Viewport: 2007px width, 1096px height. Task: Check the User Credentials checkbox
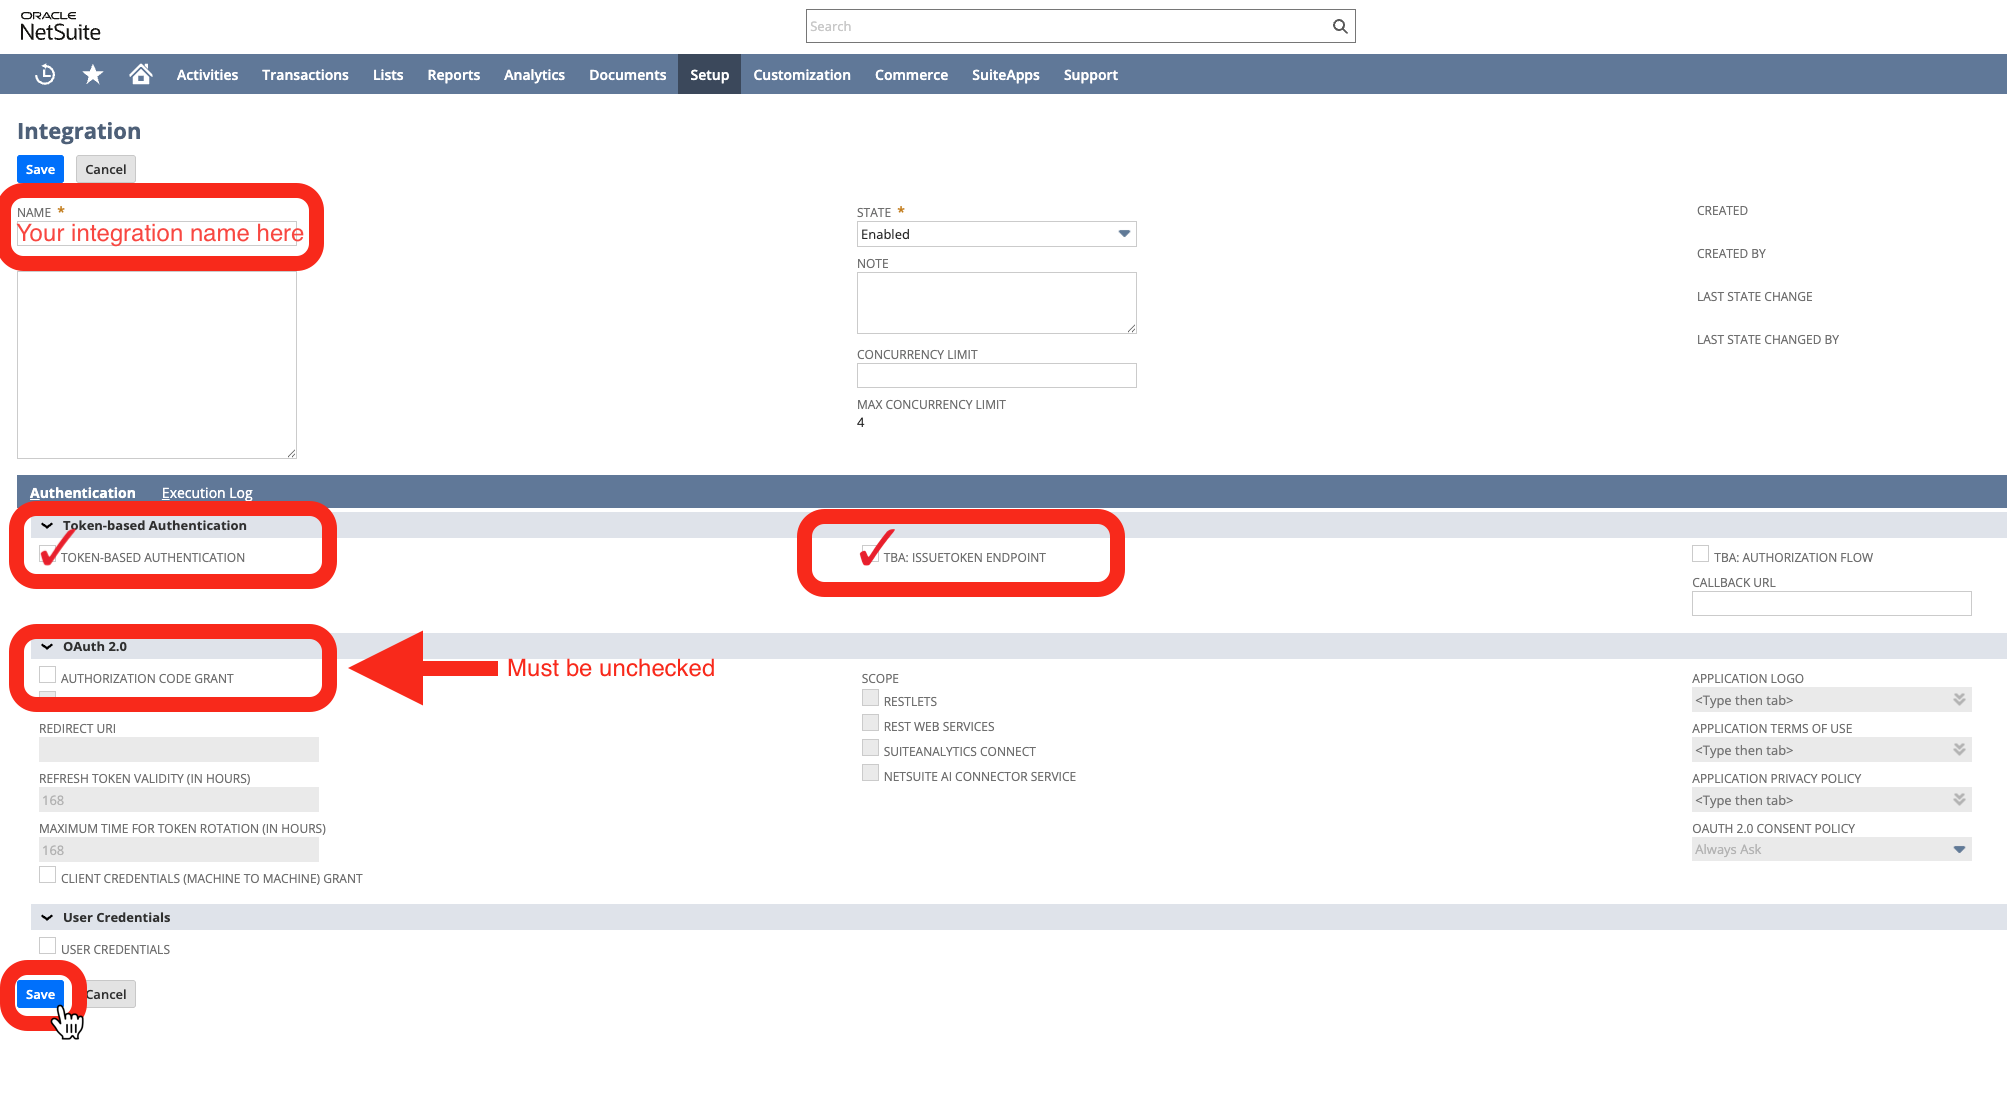coord(47,946)
